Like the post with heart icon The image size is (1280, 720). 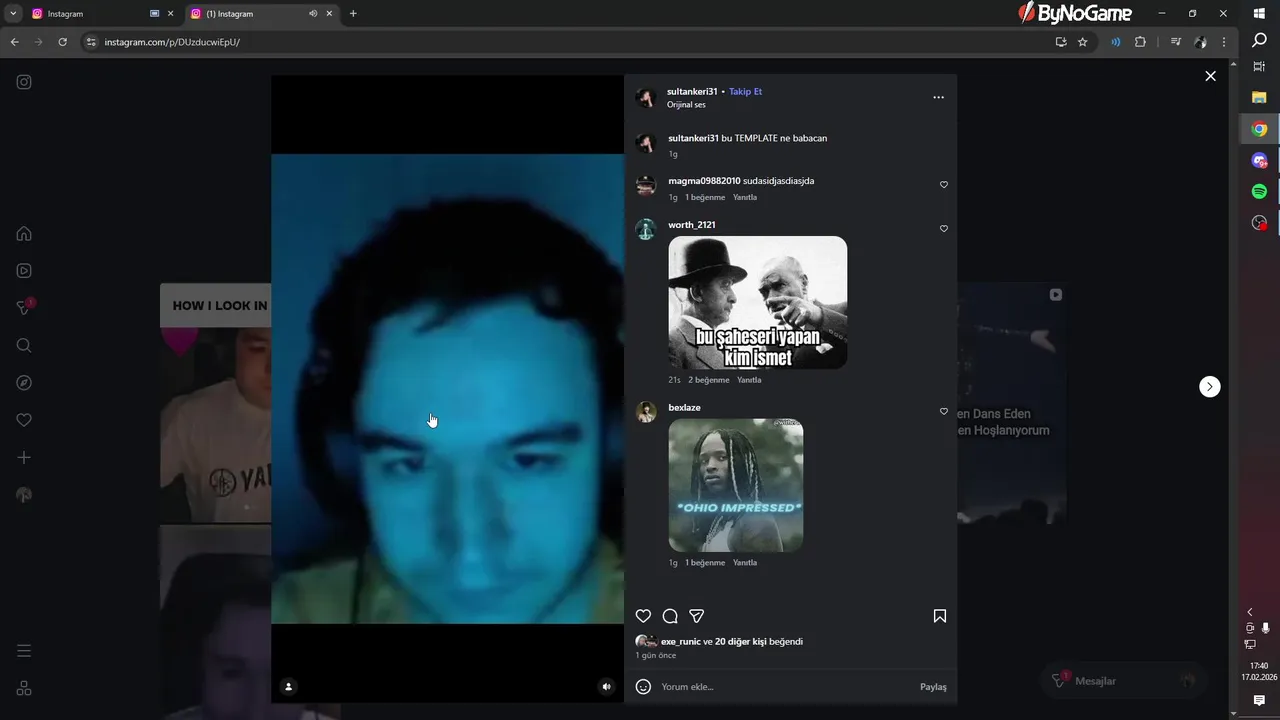(x=644, y=616)
